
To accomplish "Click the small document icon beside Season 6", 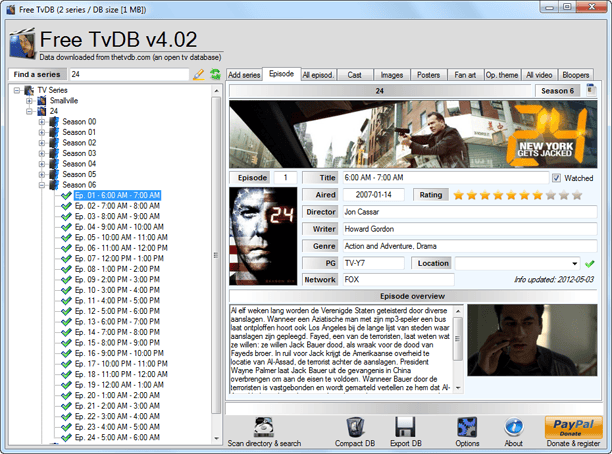I will 591,90.
